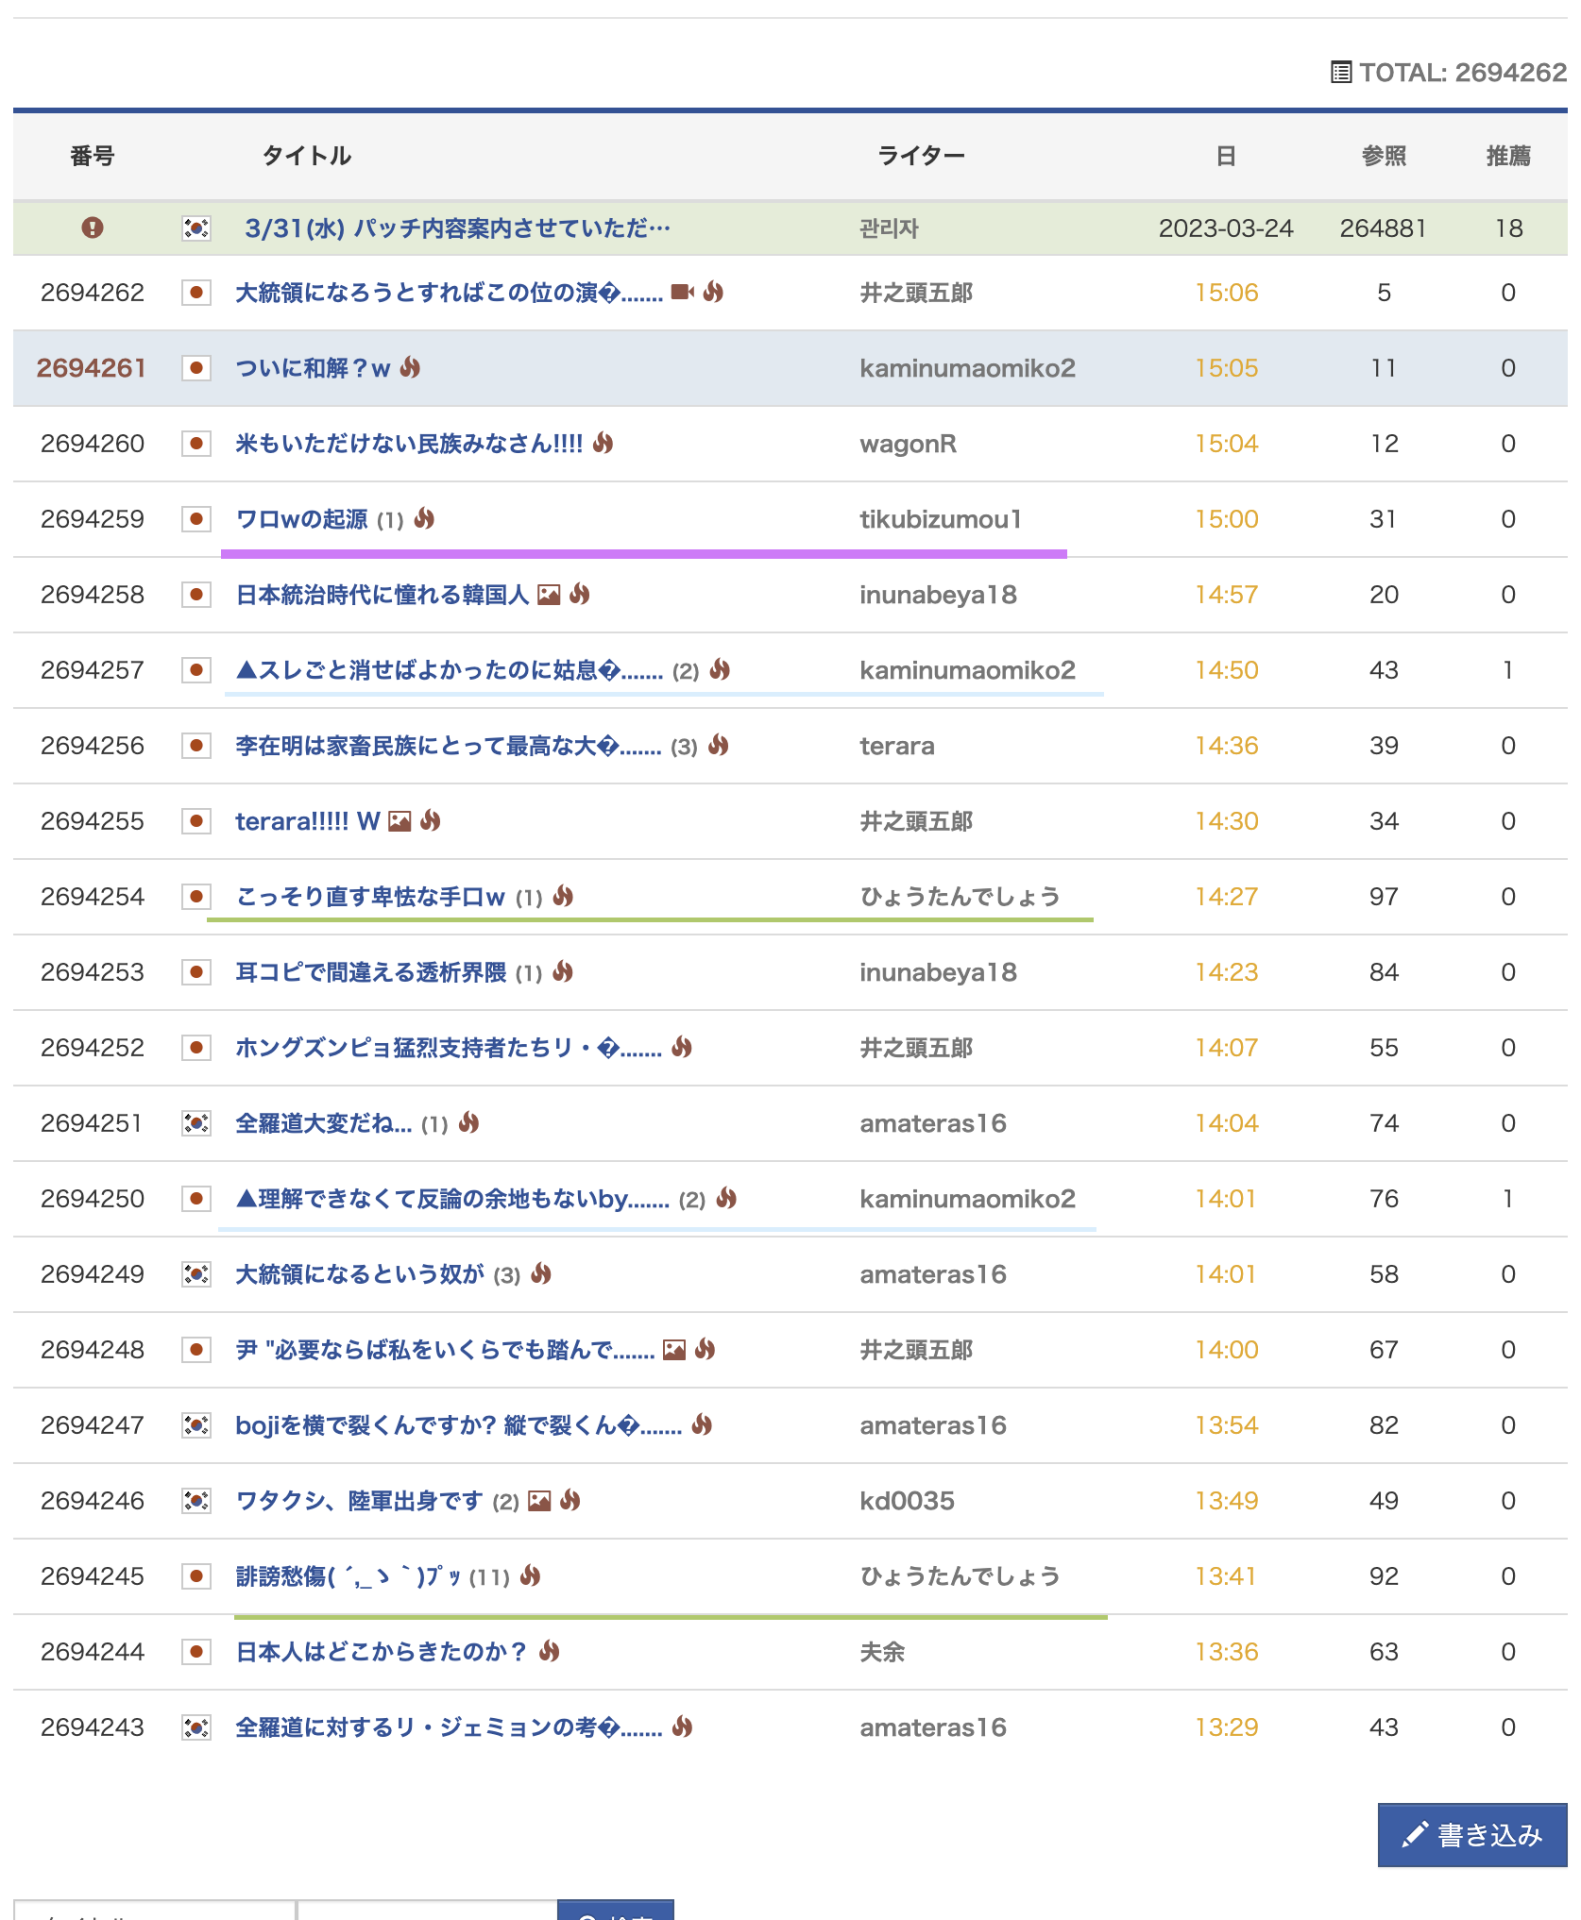1581x1920 pixels.
Task: Click the 参照 column header
Action: pyautogui.click(x=1383, y=156)
